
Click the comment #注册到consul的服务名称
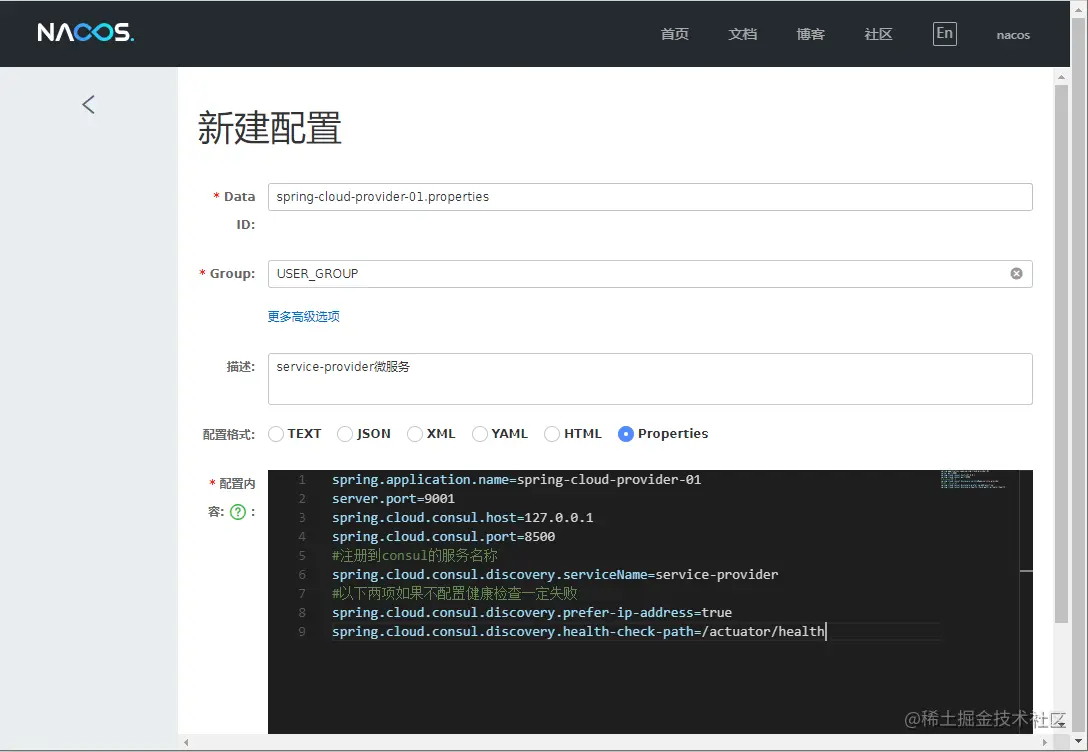(415, 556)
